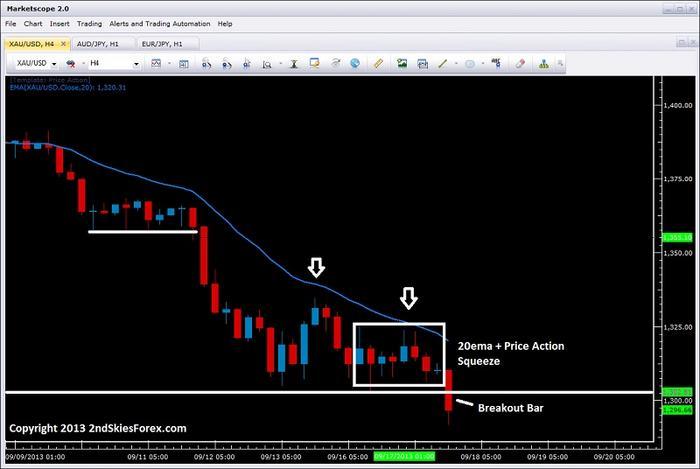Open the Trading menu

tap(89, 24)
